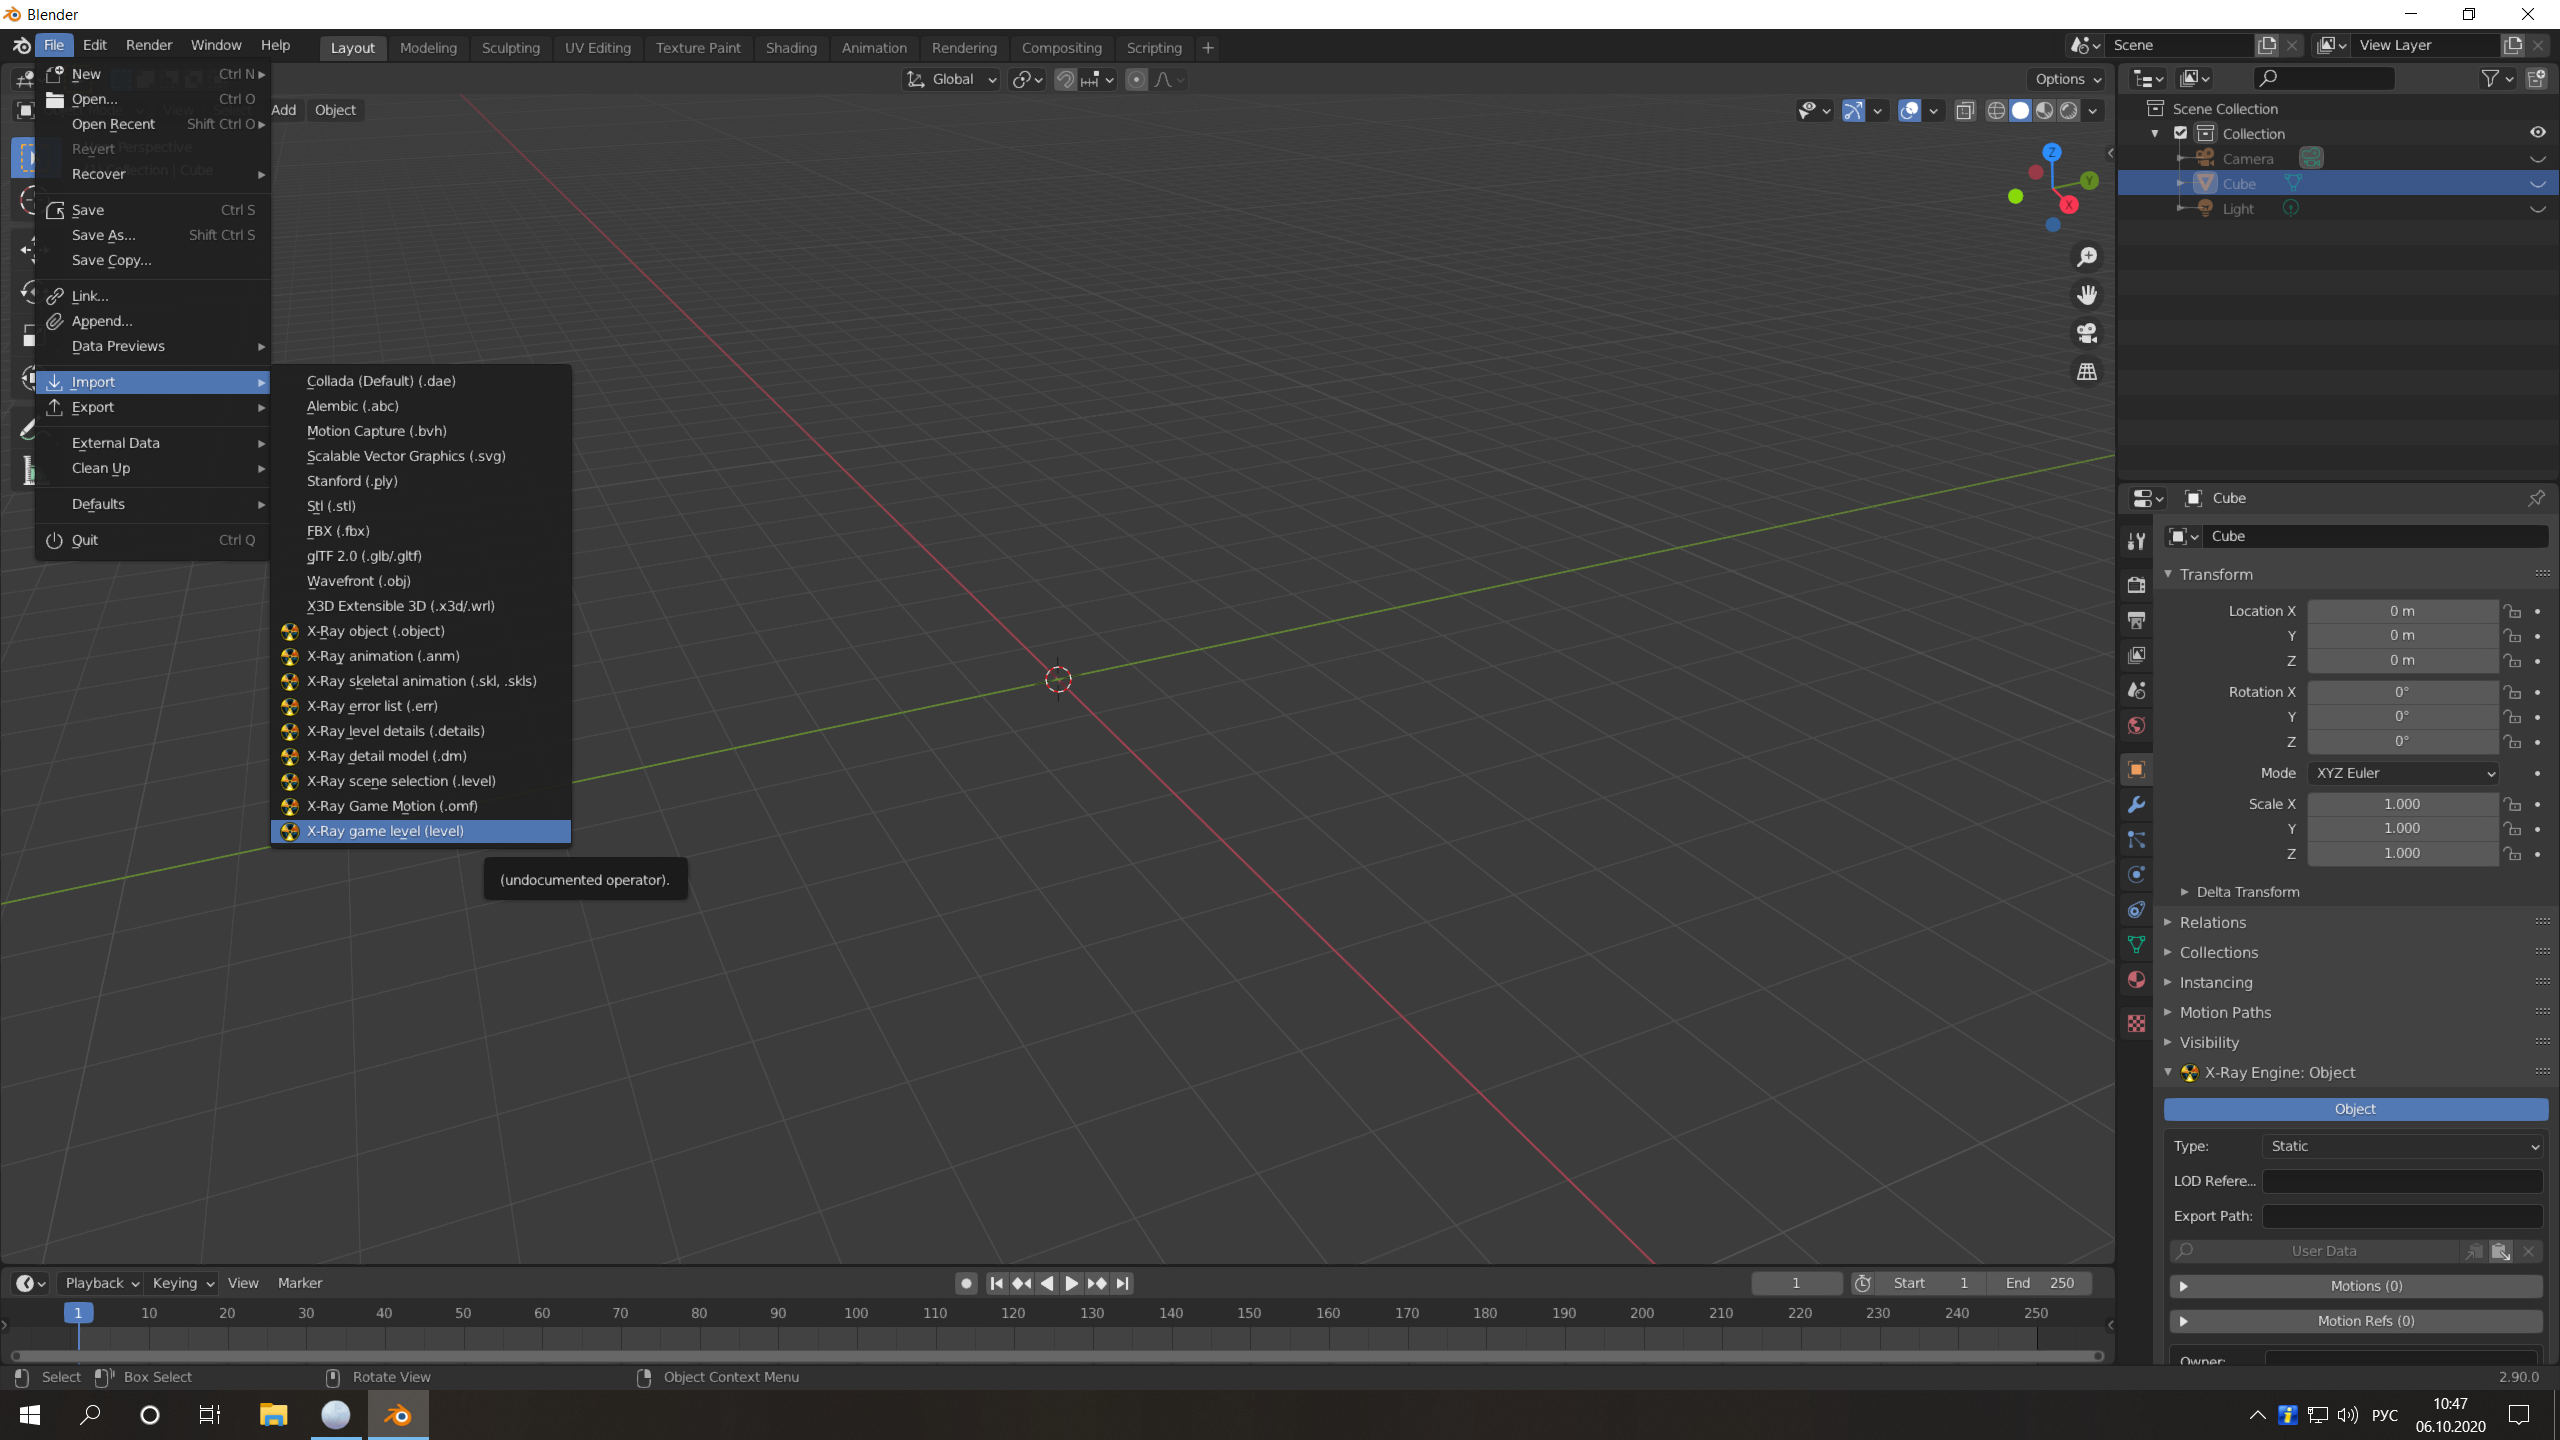
Task: Open the Tool properties tab icon
Action: (x=2137, y=541)
